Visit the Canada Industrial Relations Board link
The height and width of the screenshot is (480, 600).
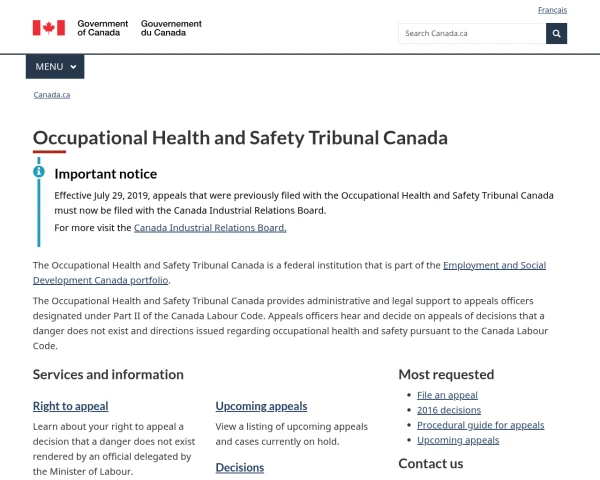[x=210, y=228]
